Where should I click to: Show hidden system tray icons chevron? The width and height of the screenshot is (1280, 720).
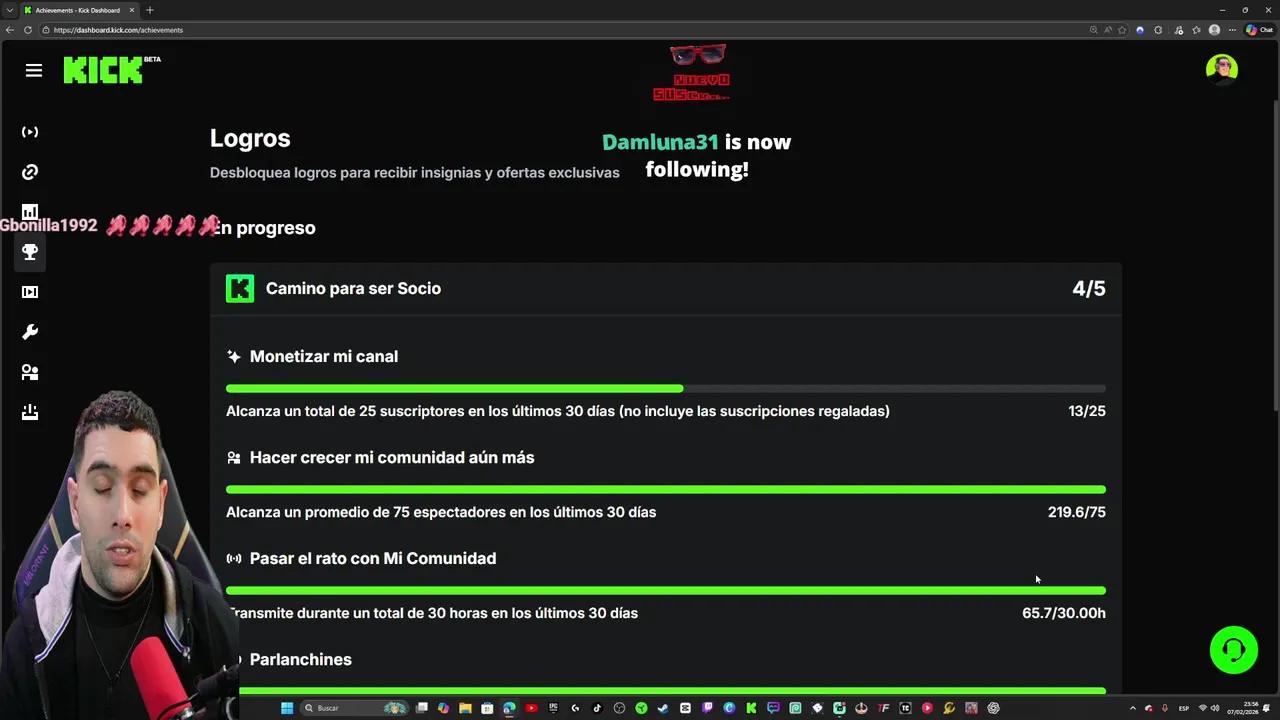pos(1133,708)
